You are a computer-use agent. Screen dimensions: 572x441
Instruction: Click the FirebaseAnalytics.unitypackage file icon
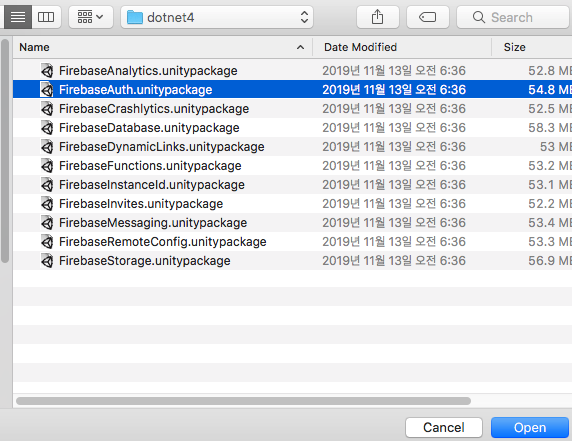point(47,70)
